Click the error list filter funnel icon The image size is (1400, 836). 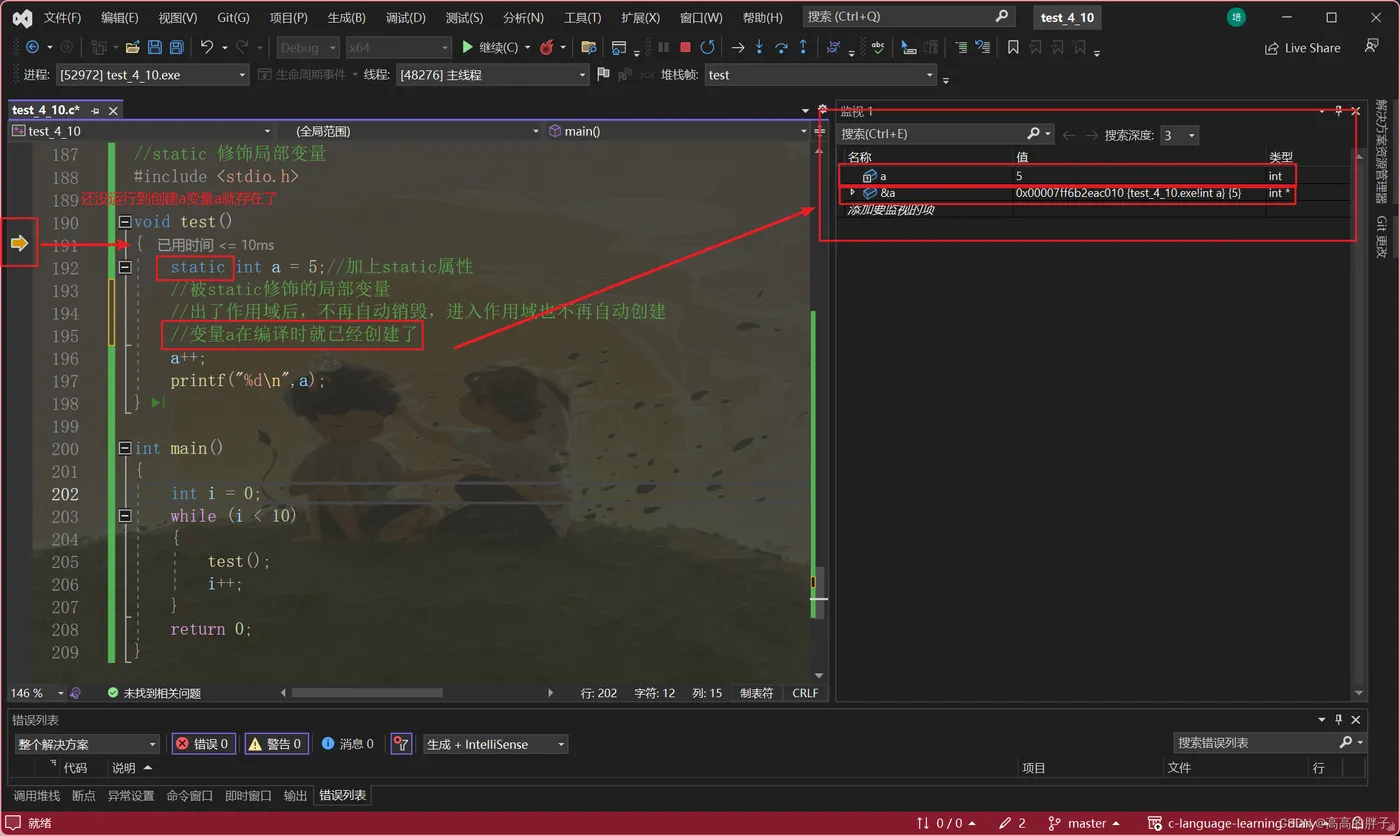click(401, 744)
